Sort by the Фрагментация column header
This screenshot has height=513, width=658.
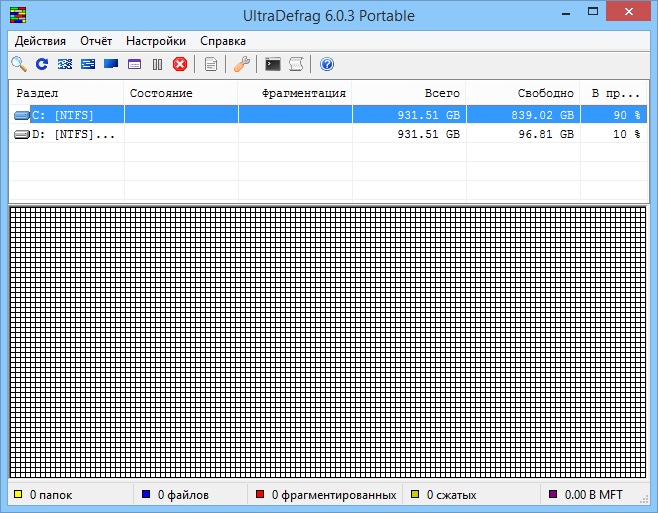tap(295, 93)
